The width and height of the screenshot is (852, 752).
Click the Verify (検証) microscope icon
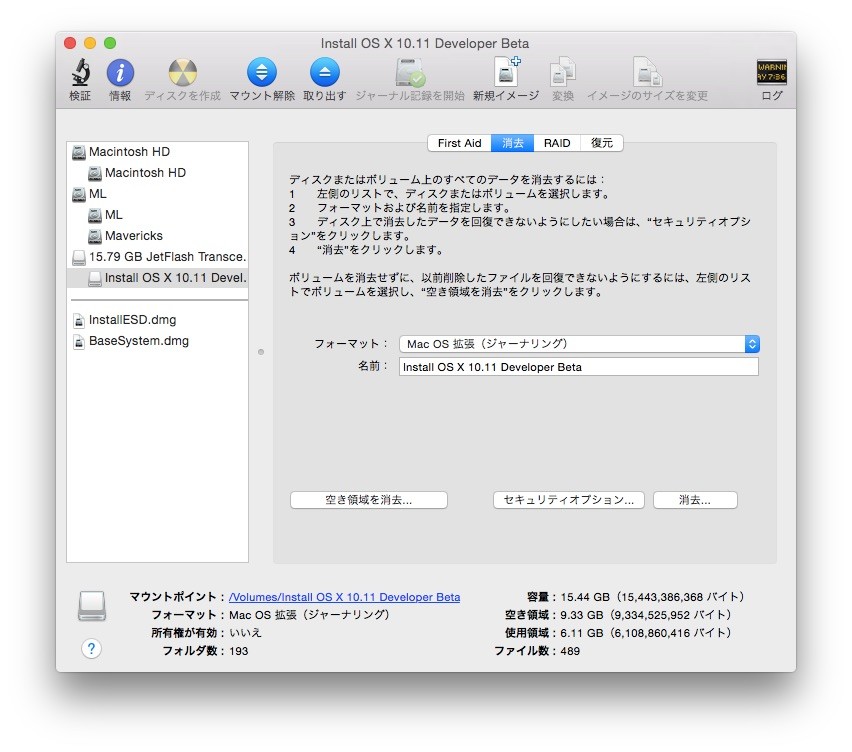(80, 72)
